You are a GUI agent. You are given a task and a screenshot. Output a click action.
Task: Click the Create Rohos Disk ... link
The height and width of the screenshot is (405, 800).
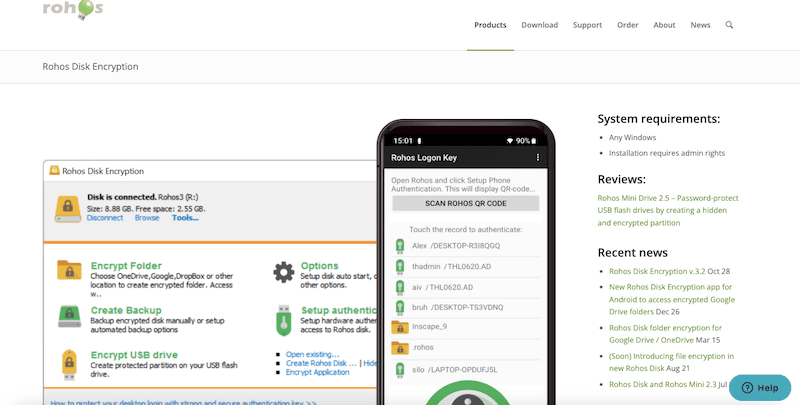coord(321,363)
